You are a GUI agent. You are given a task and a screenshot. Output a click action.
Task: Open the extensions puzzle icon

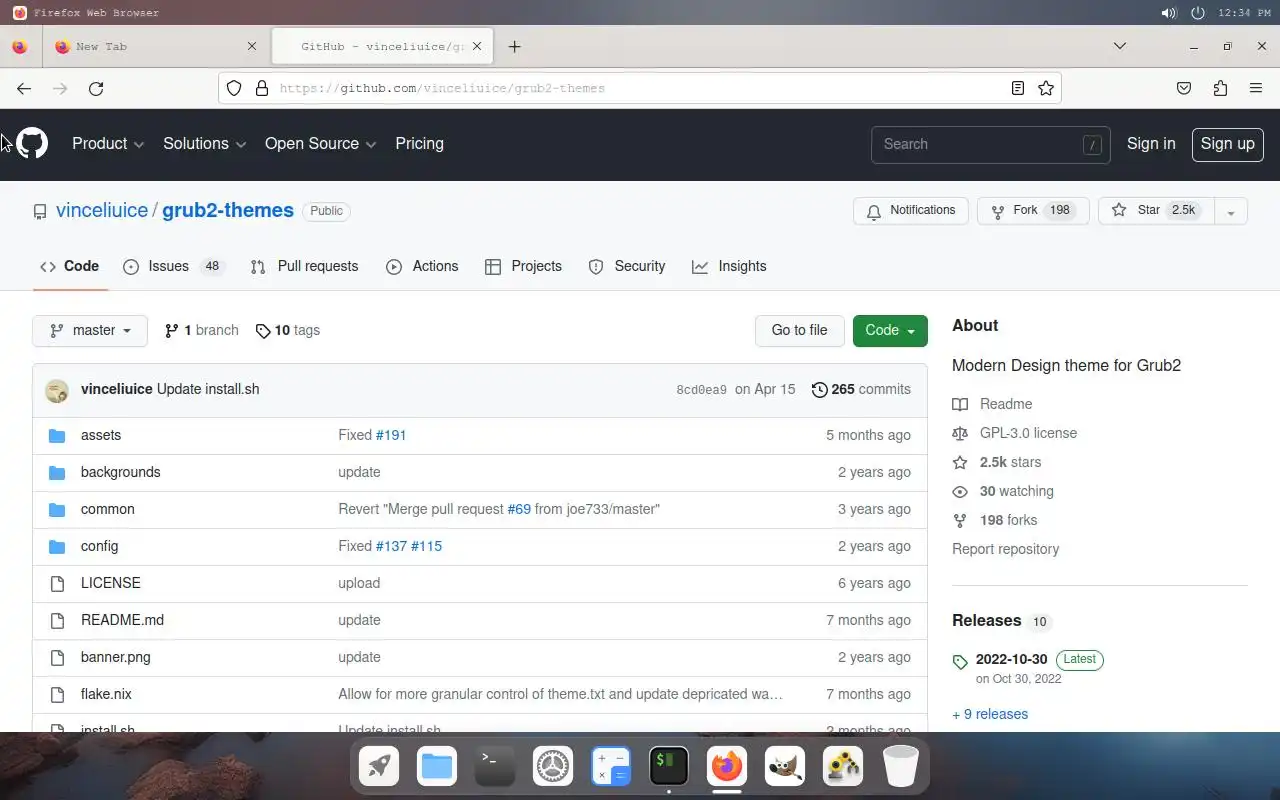click(x=1220, y=88)
